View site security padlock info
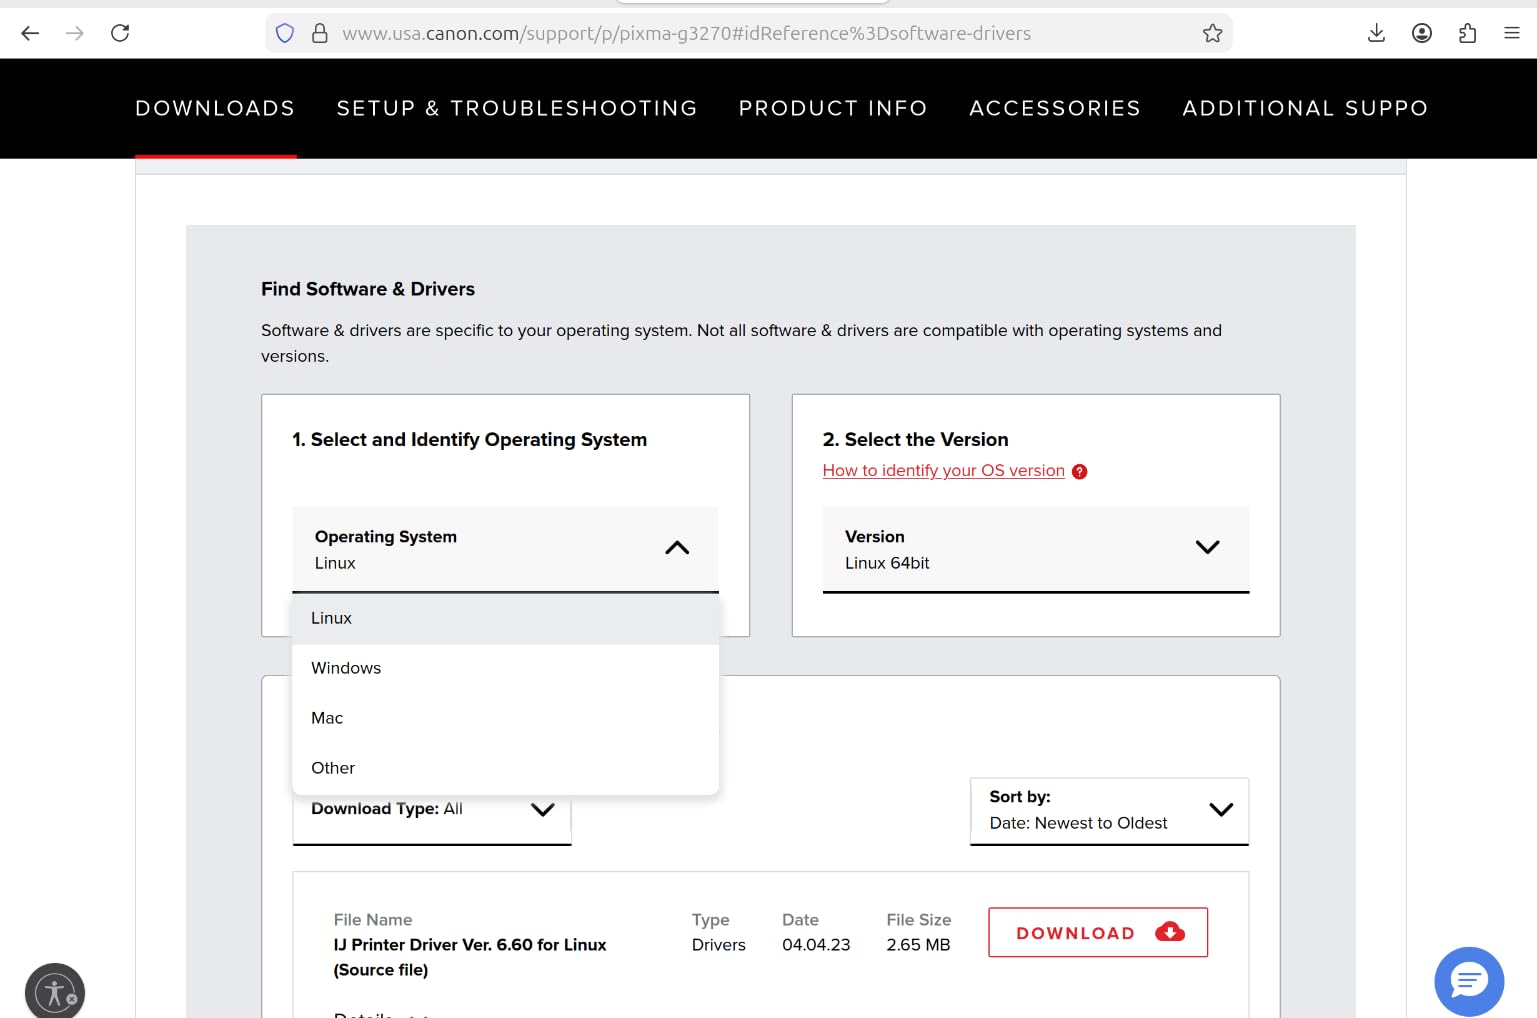The image size is (1537, 1018). coord(320,33)
